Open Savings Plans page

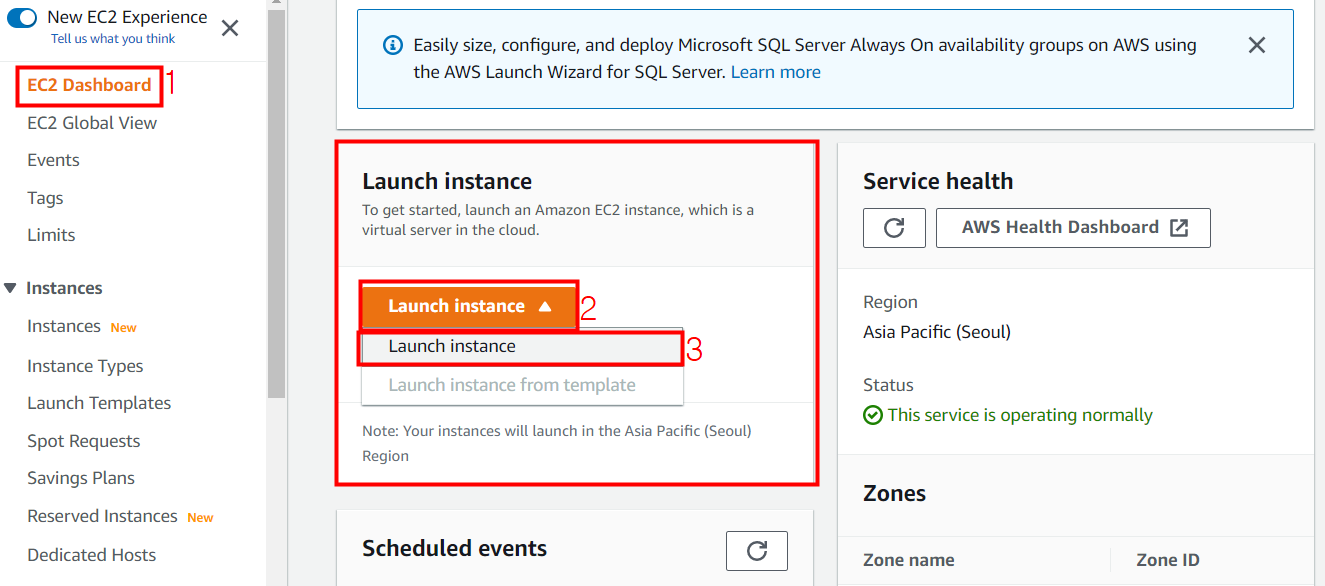(81, 478)
